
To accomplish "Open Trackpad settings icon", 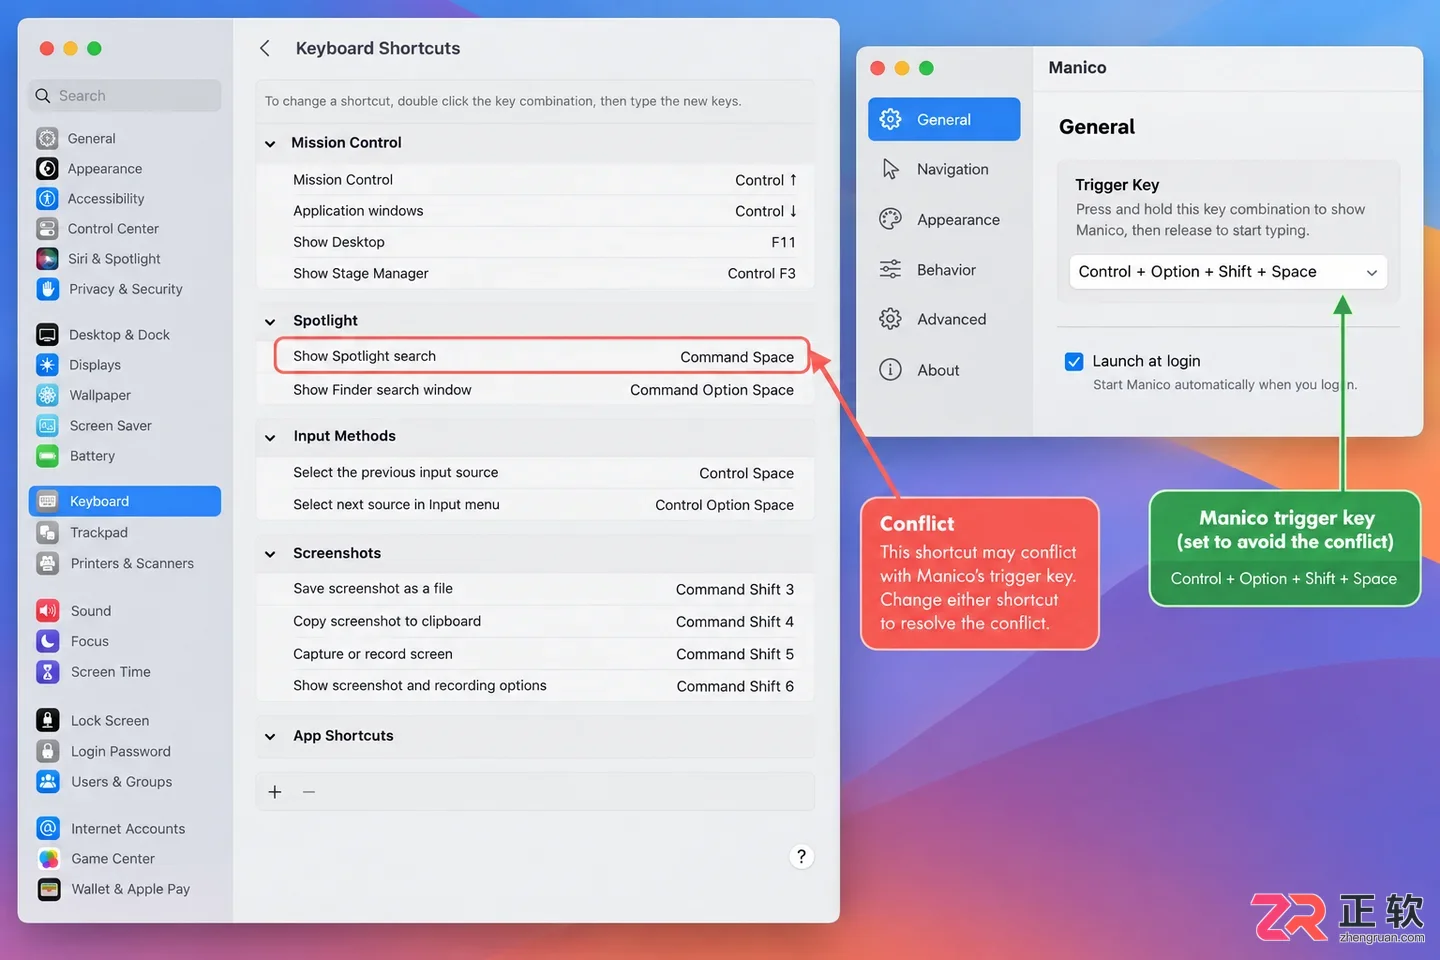I will pos(47,533).
